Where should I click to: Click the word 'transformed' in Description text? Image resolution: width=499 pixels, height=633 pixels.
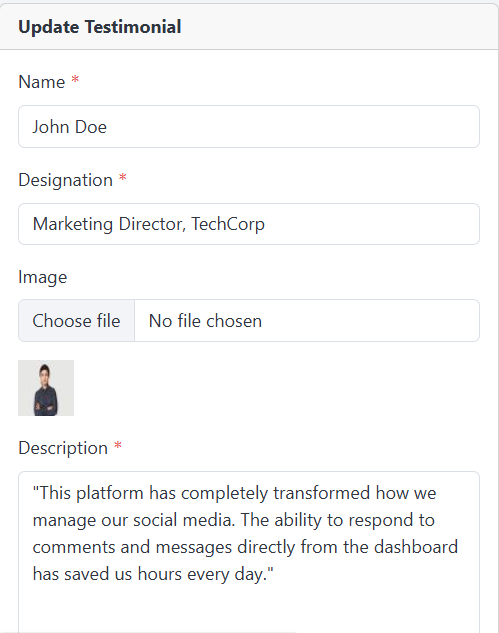click(321, 493)
